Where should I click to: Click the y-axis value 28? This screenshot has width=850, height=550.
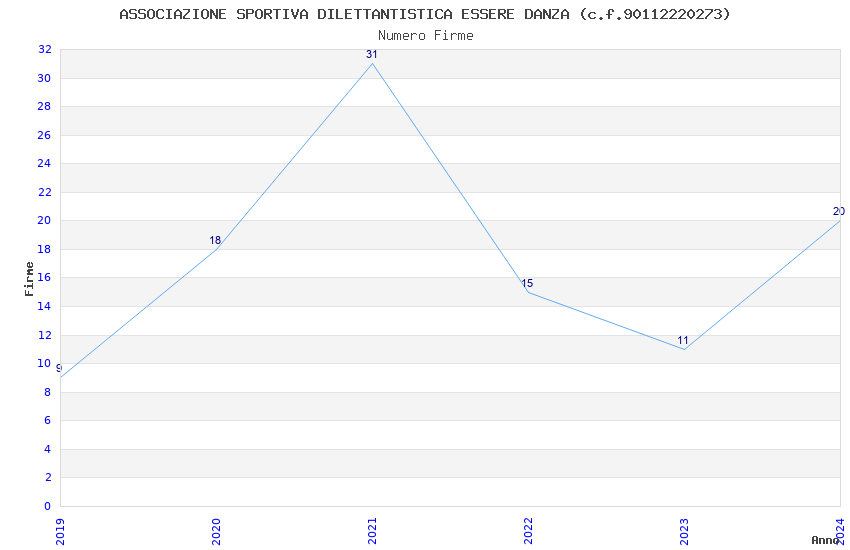(44, 106)
